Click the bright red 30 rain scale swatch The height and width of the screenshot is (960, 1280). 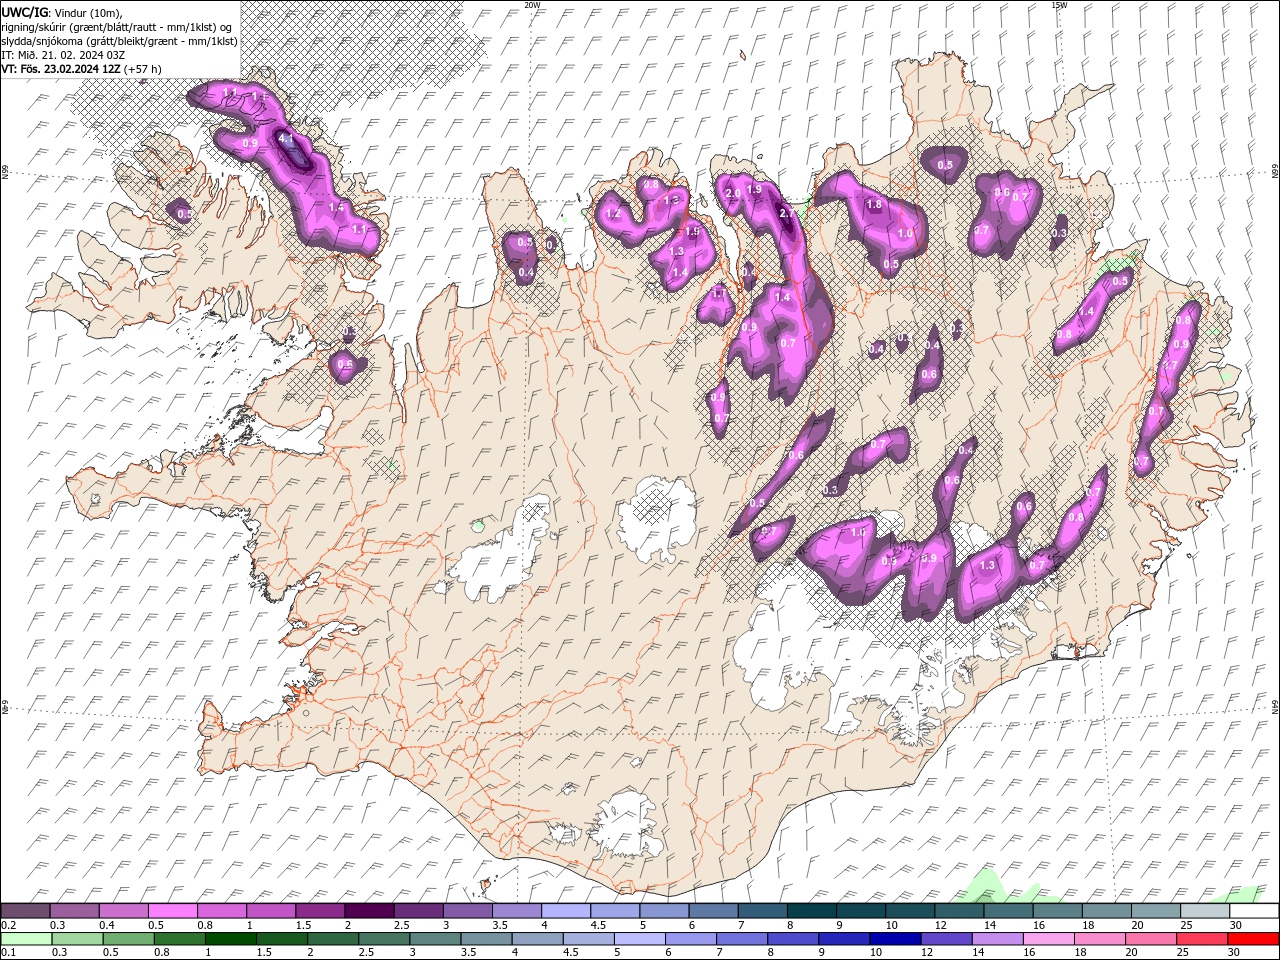1252,939
